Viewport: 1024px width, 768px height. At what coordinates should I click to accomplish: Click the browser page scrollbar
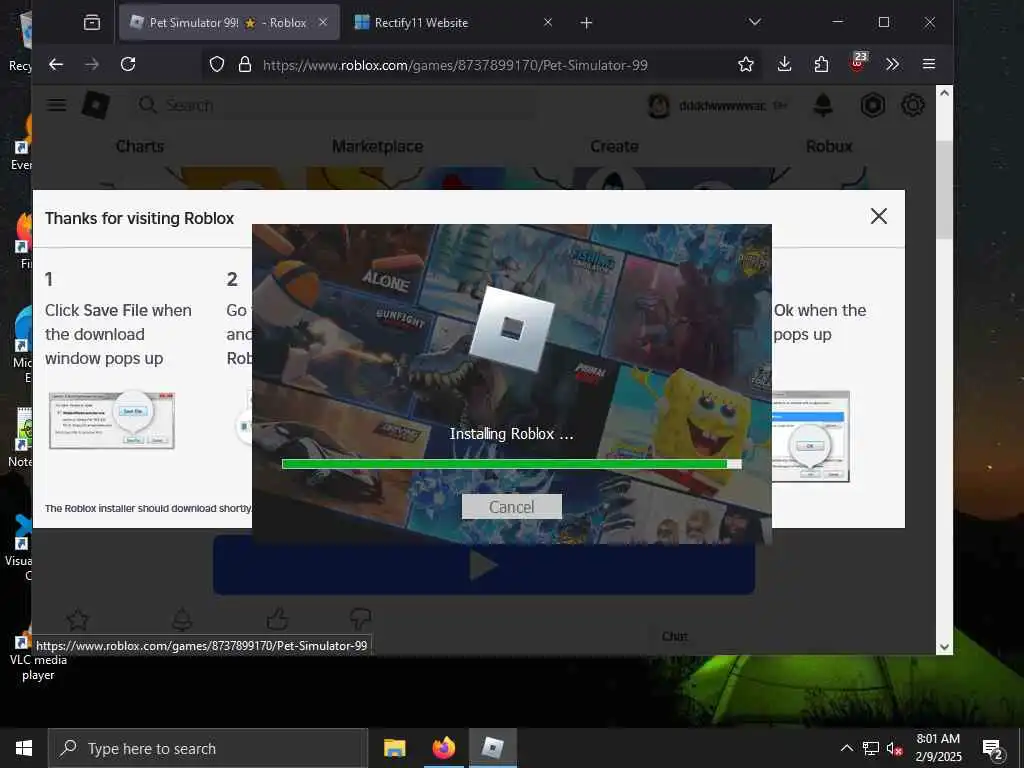click(944, 189)
